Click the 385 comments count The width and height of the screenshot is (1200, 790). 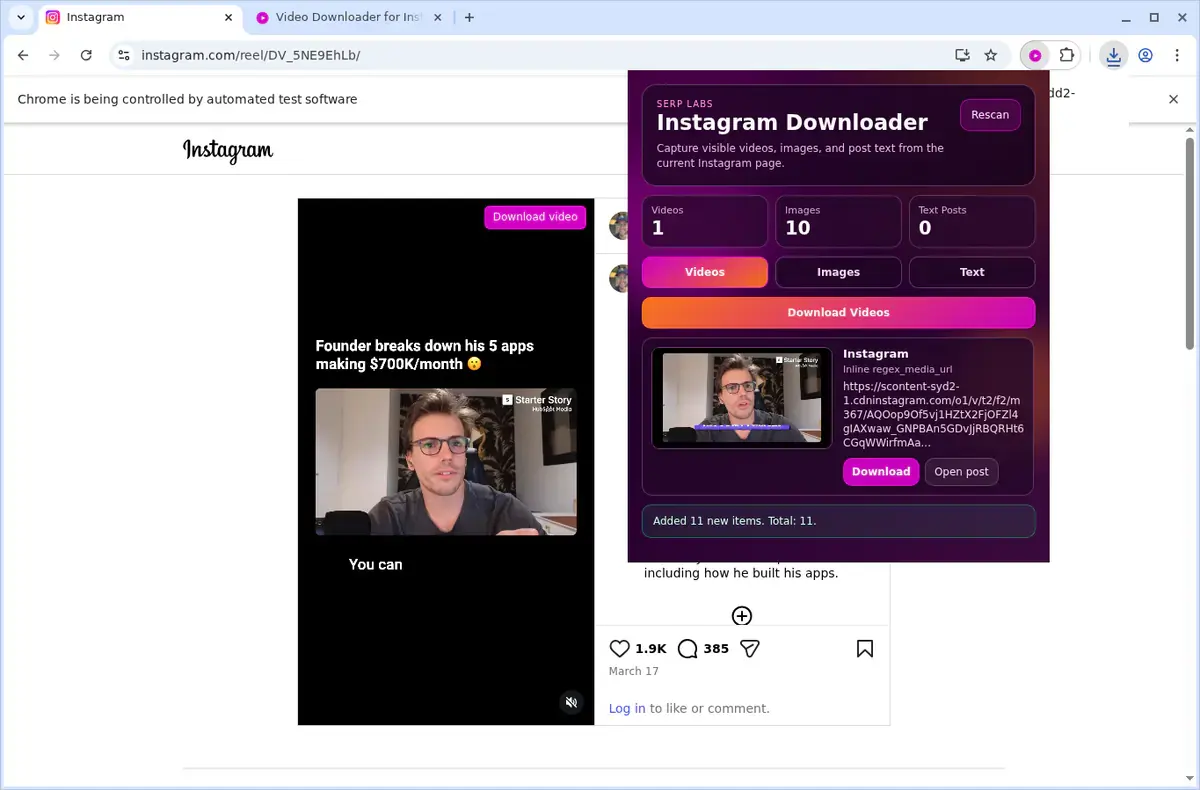[x=716, y=648]
